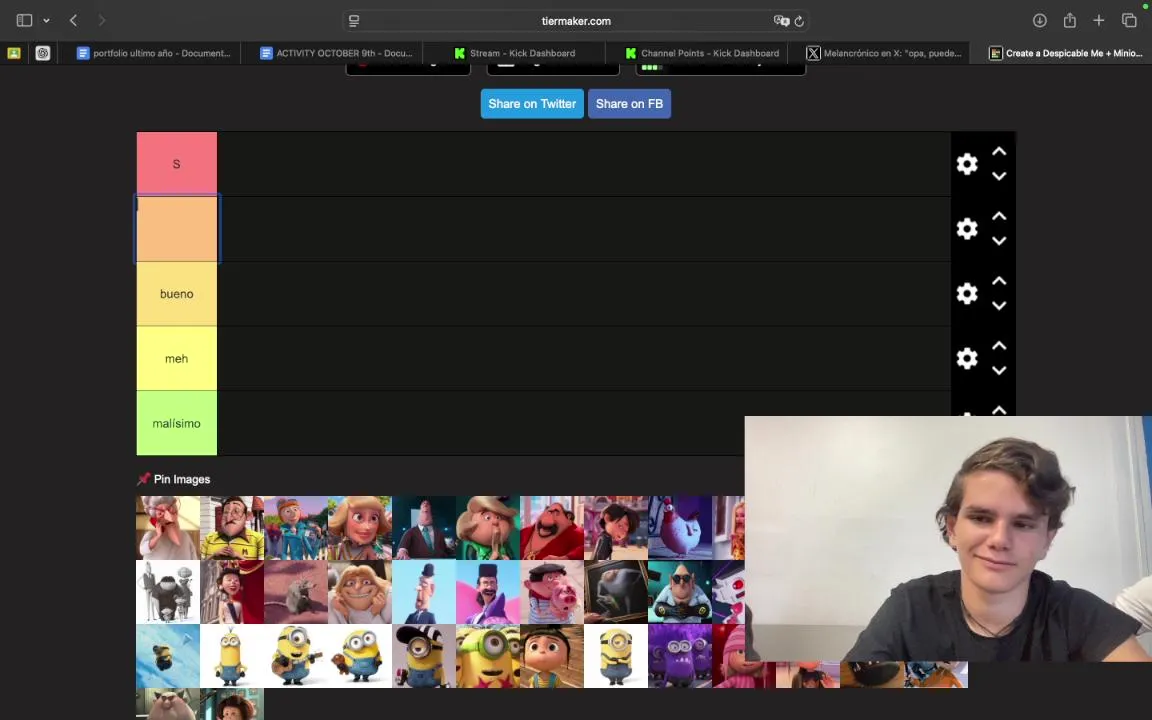Image resolution: width=1152 pixels, height=720 pixels.
Task: Open settings gear for the S tier
Action: 967,164
